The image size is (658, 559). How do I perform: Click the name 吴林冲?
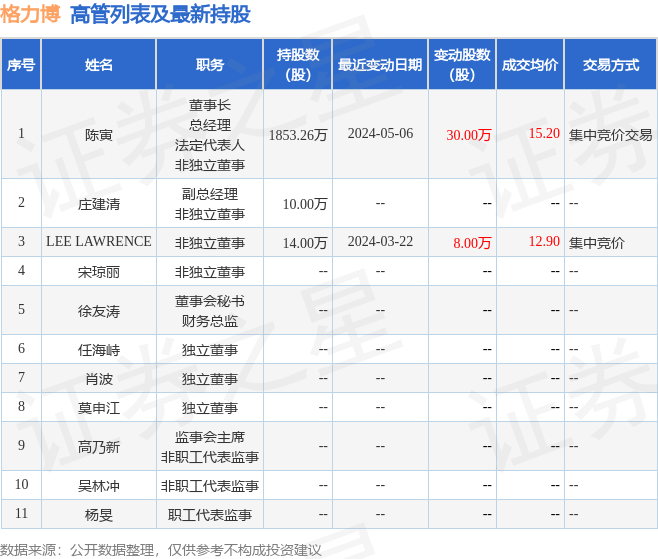(x=99, y=486)
